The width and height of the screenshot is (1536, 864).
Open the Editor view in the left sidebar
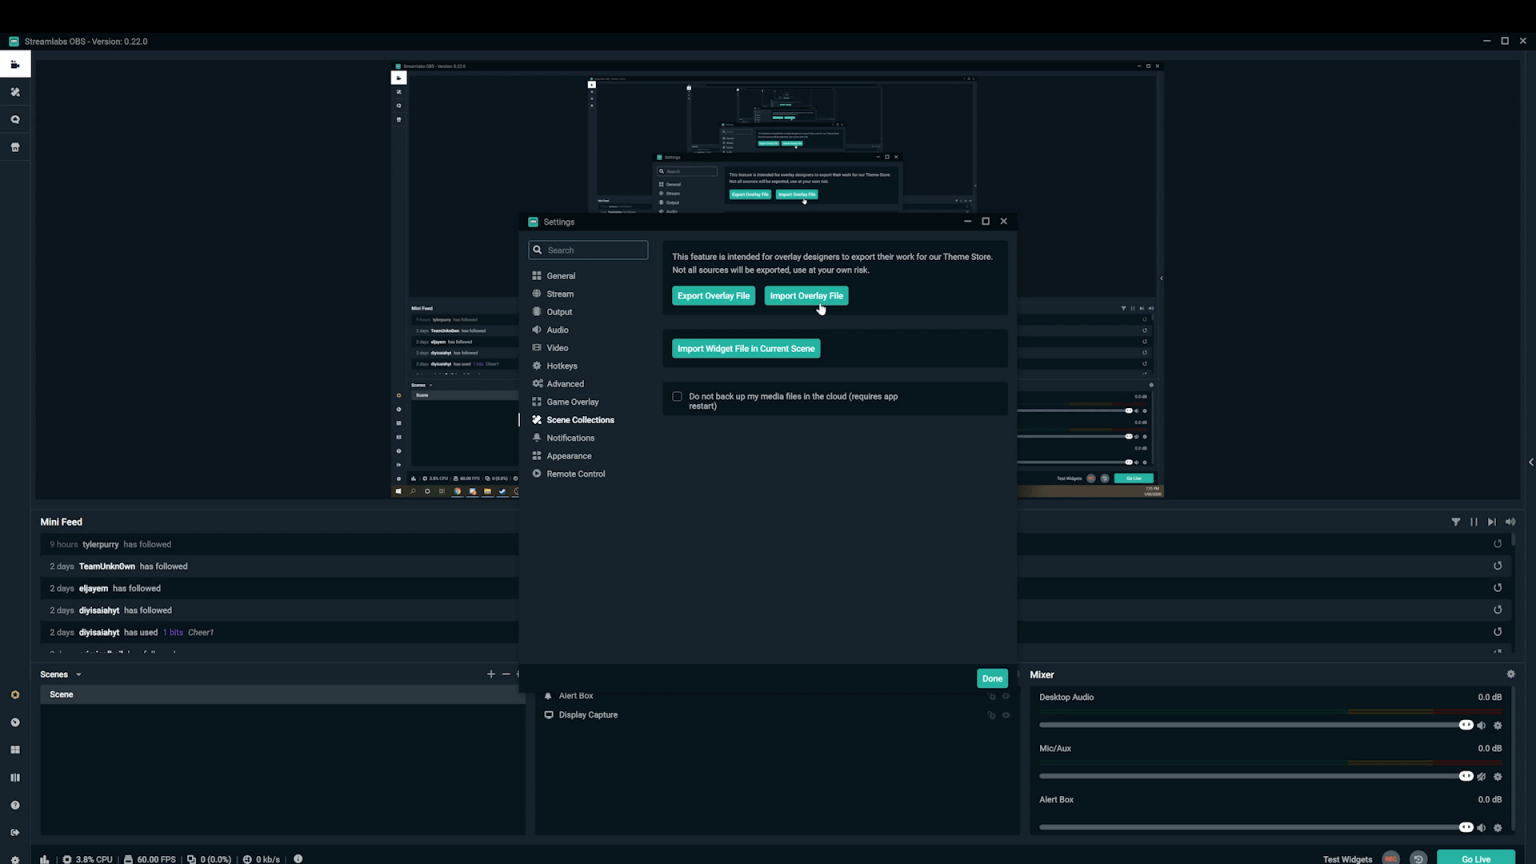pyautogui.click(x=15, y=64)
